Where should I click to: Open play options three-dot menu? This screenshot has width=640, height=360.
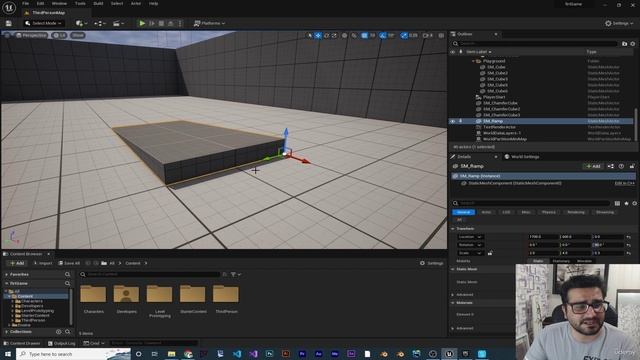coord(180,23)
